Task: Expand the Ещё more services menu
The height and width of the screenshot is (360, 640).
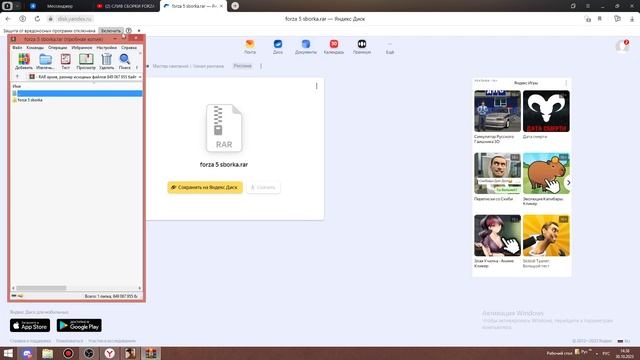Action: pyautogui.click(x=390, y=47)
